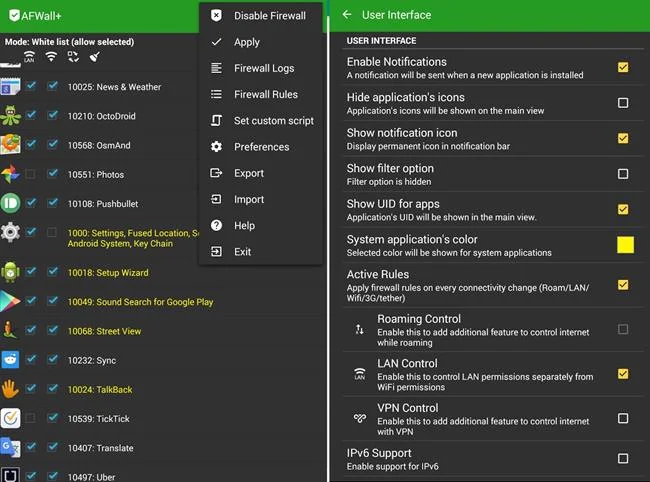
Task: Go back with User Interface arrow
Action: [347, 15]
